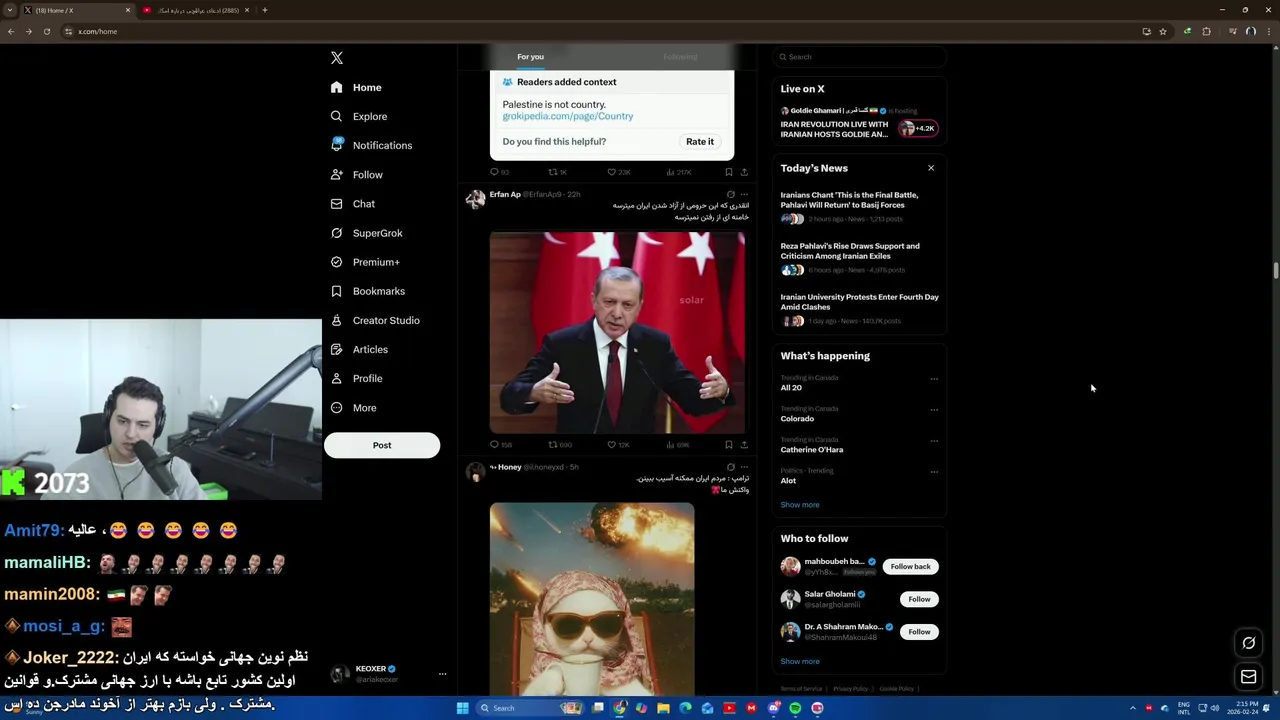Click the Grok icon on Erfan Ap post
The width and height of the screenshot is (1280, 720).
point(730,194)
